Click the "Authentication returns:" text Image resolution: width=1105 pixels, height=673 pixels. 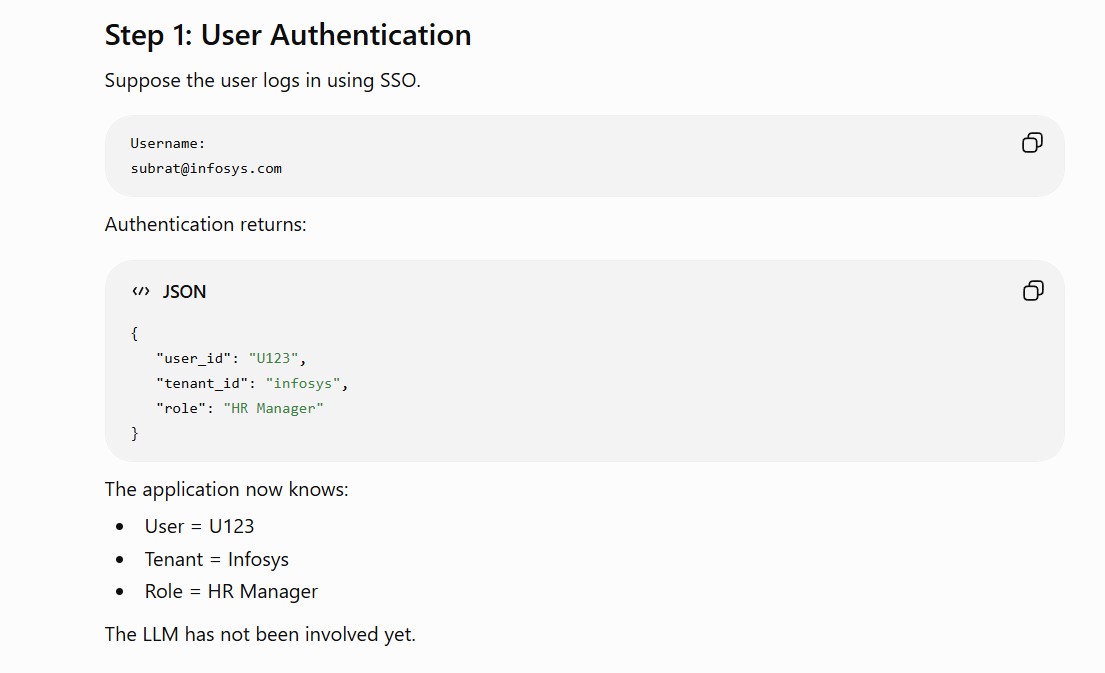206,224
